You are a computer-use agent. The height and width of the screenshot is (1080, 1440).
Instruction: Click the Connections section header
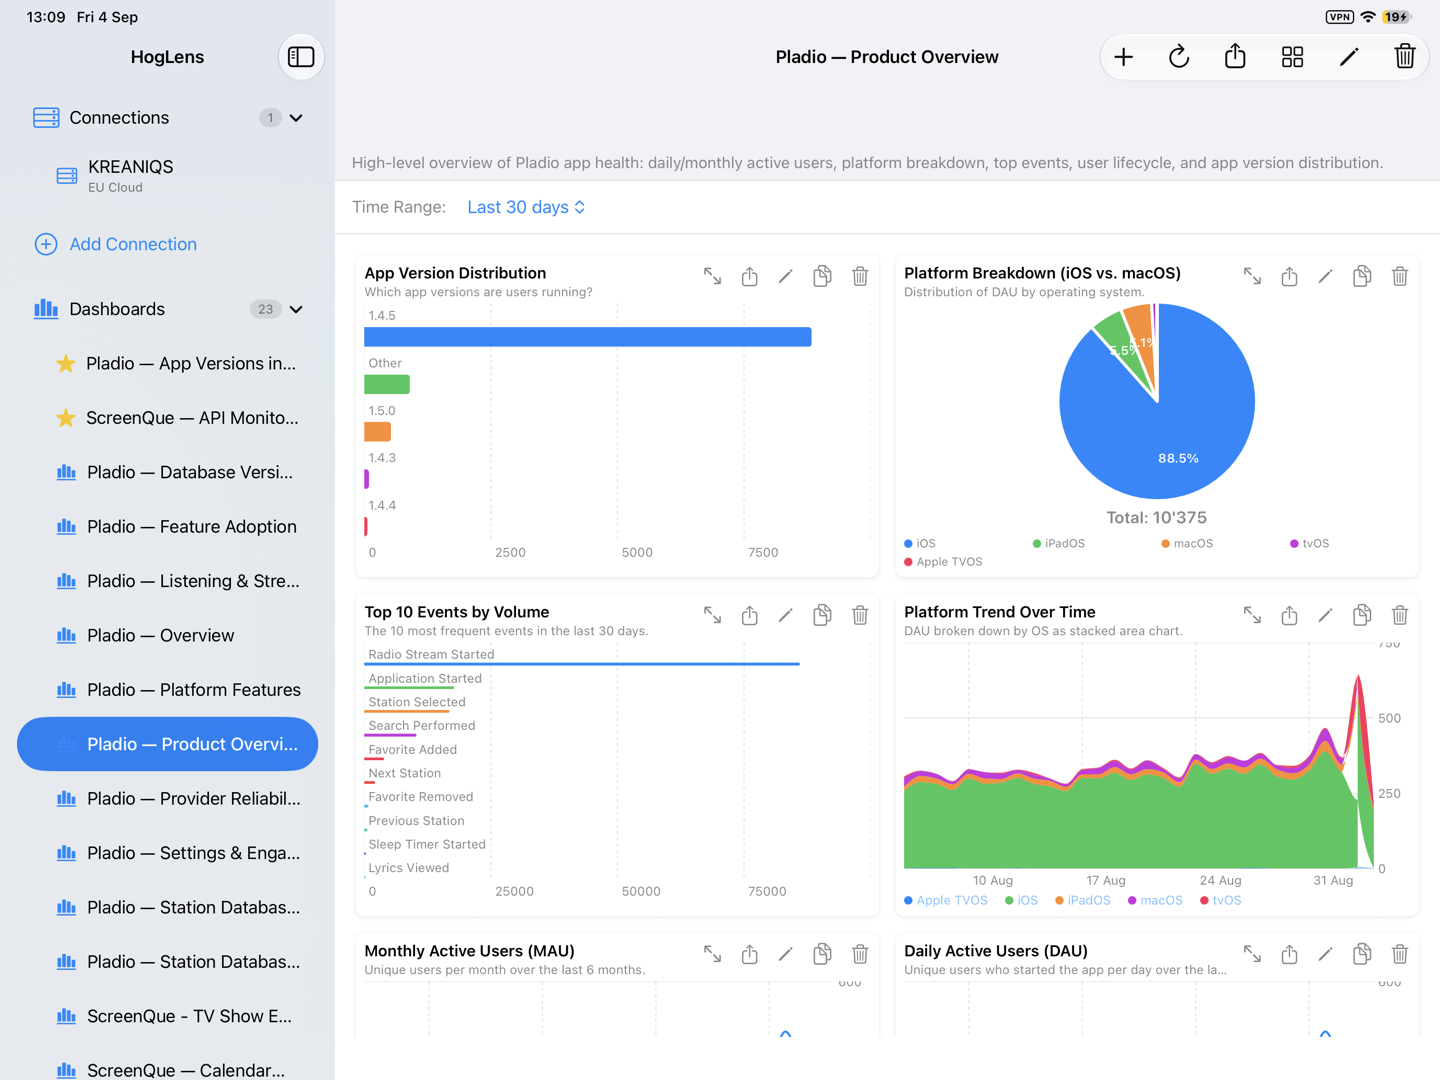167,118
